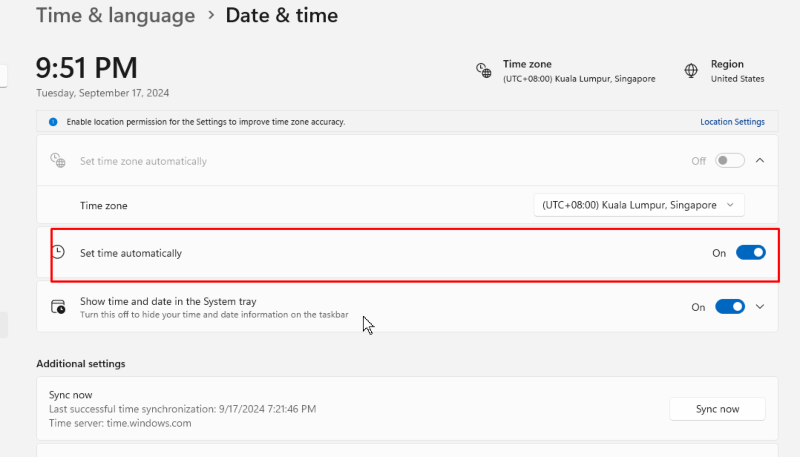Open Location Settings link
Image resolution: width=800 pixels, height=457 pixels.
point(732,122)
